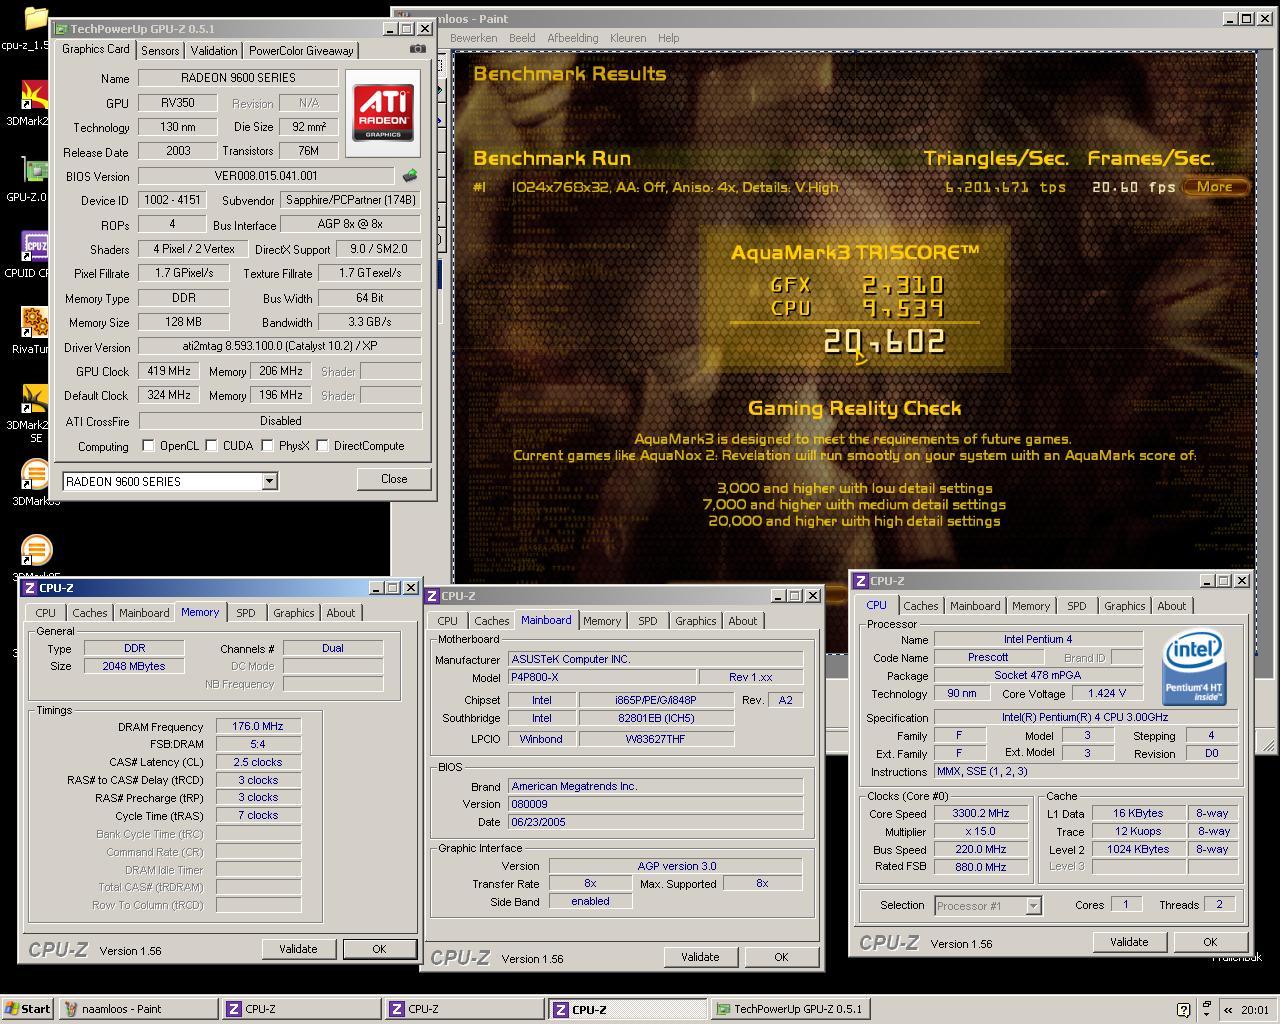Switch to the Sensors tab in GPU-Z

(160, 50)
